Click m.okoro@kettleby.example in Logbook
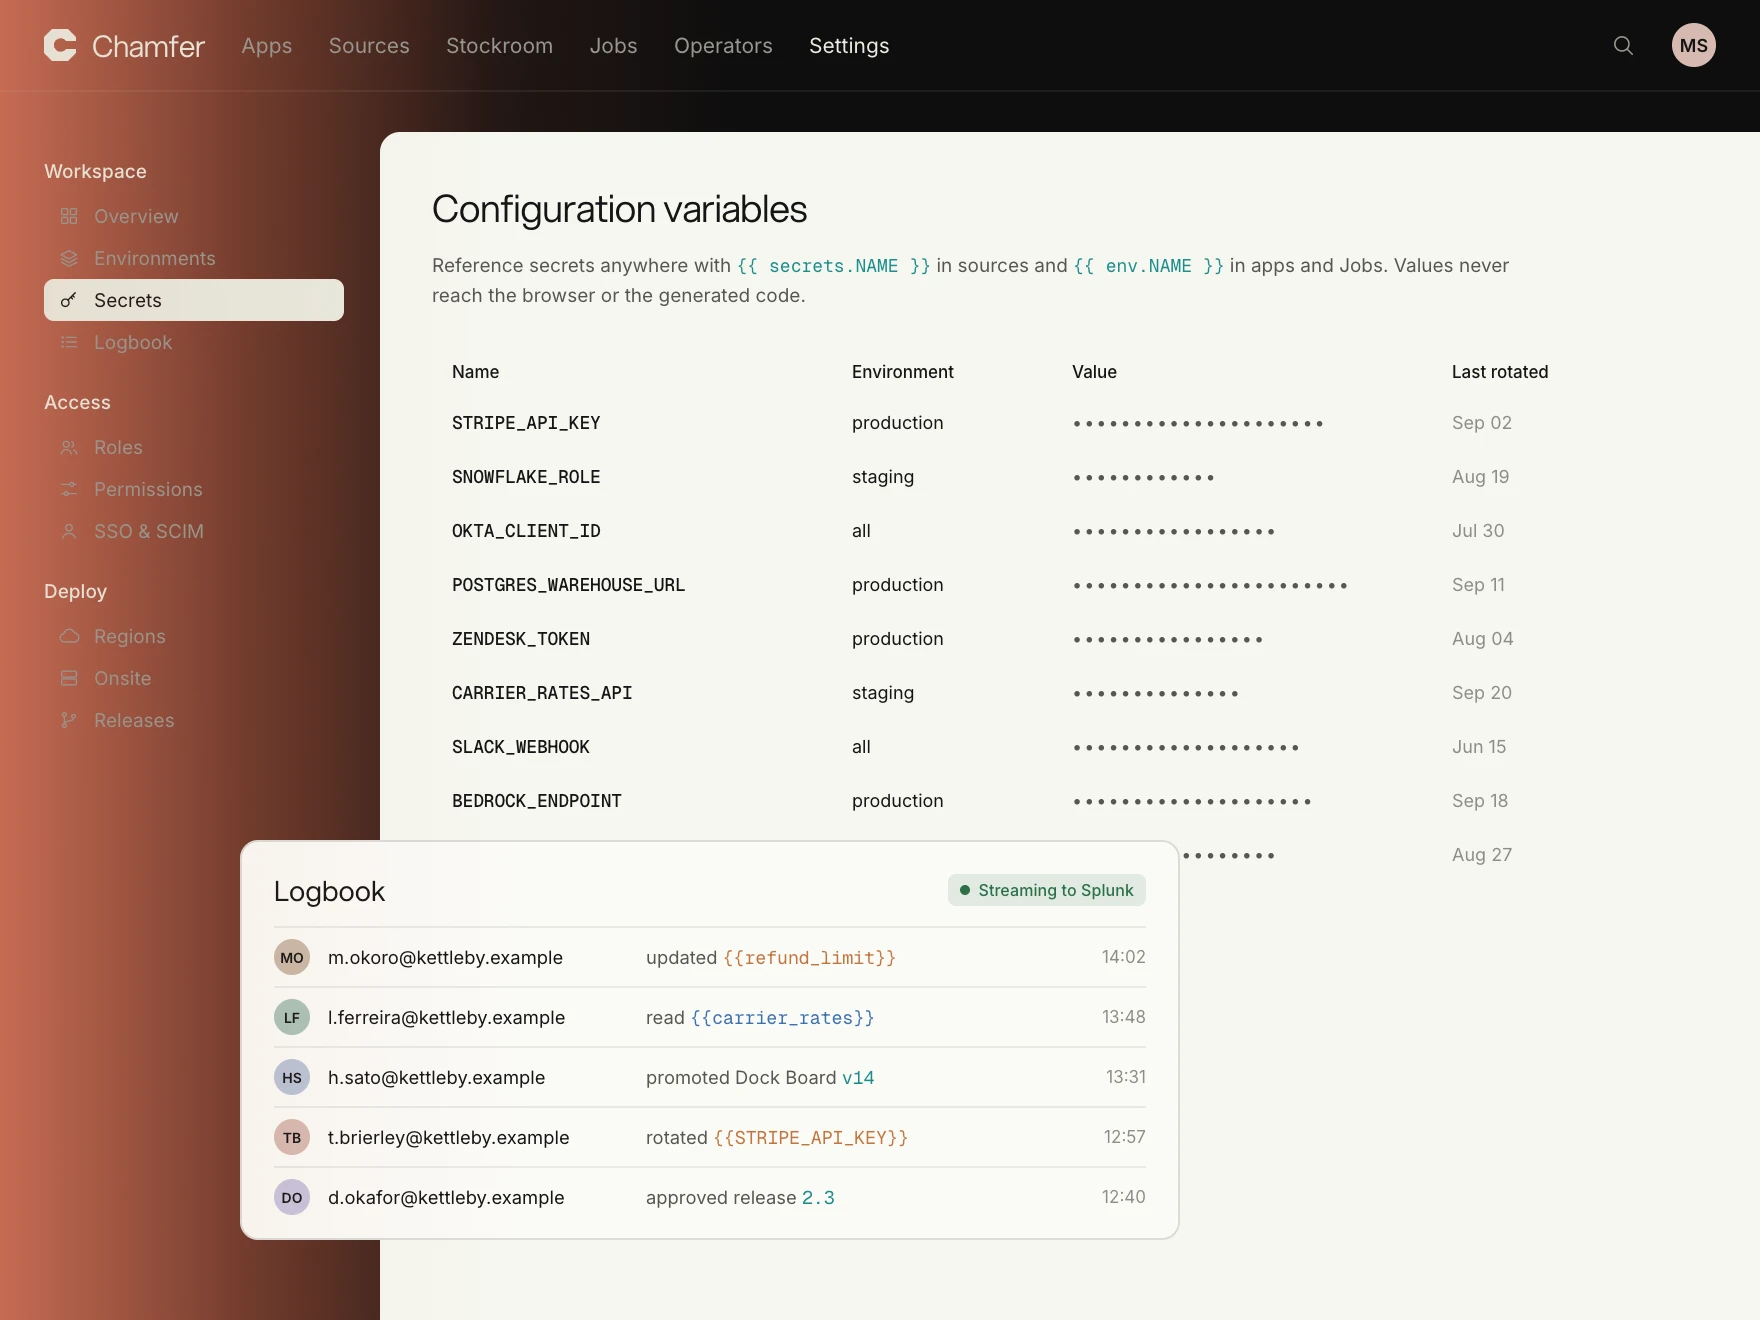The width and height of the screenshot is (1760, 1320). click(x=445, y=957)
